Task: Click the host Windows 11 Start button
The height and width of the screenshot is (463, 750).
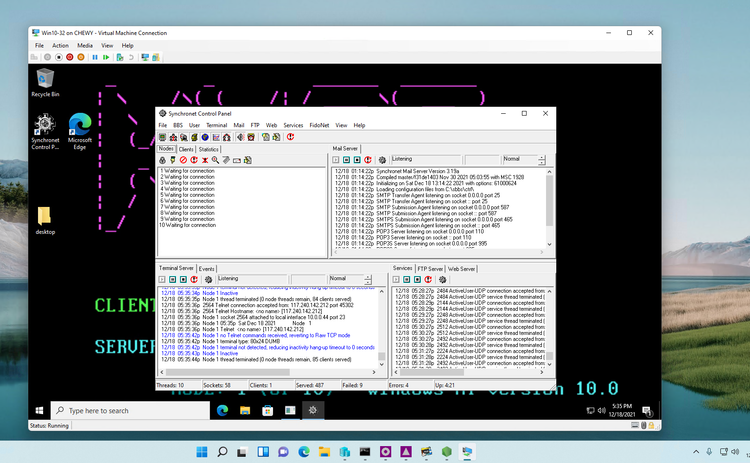Action: click(x=202, y=452)
